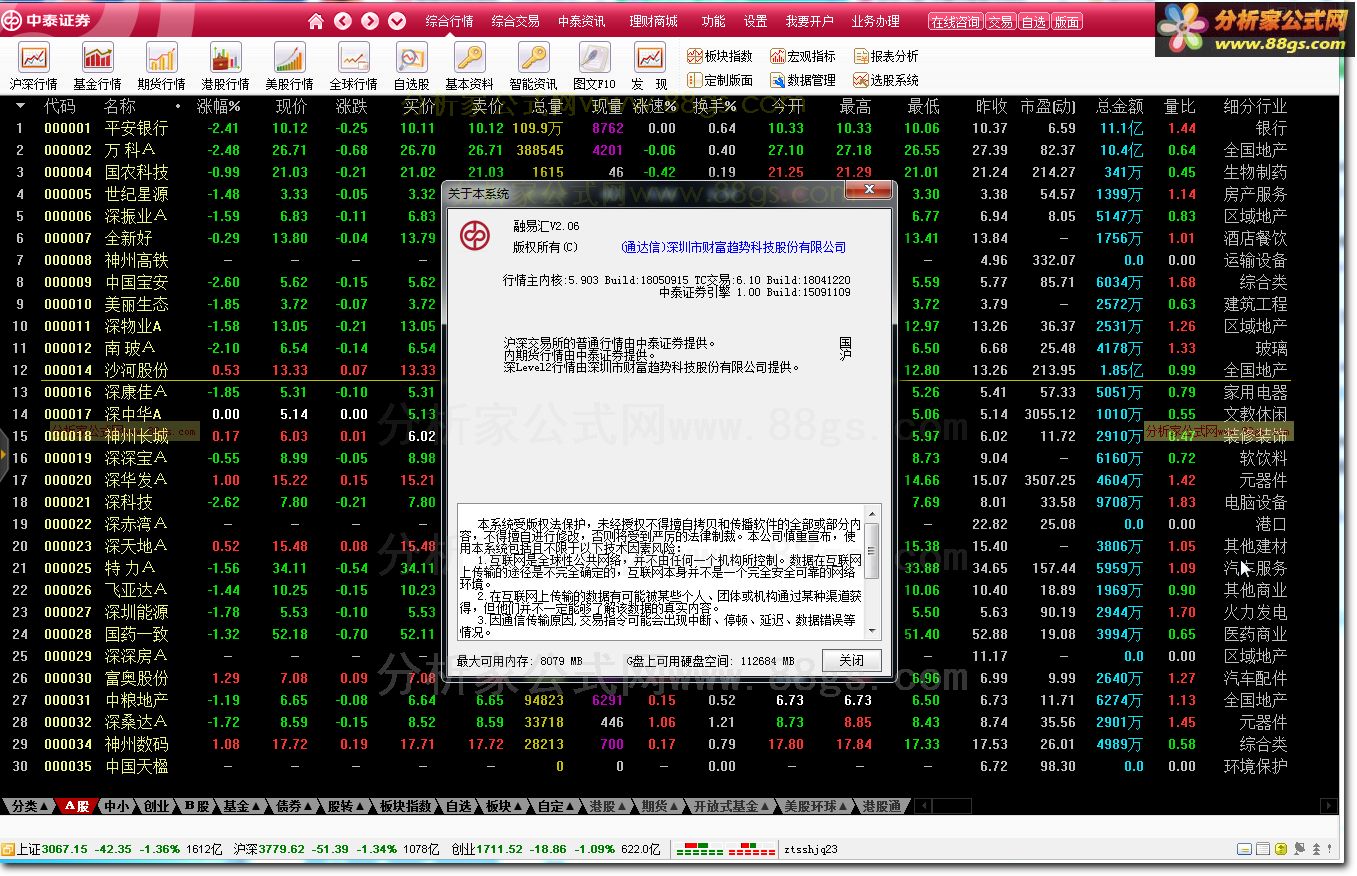This screenshot has height=876, width=1357.
Task: Close the 关于本系统 dialog with X
Action: tap(869, 190)
